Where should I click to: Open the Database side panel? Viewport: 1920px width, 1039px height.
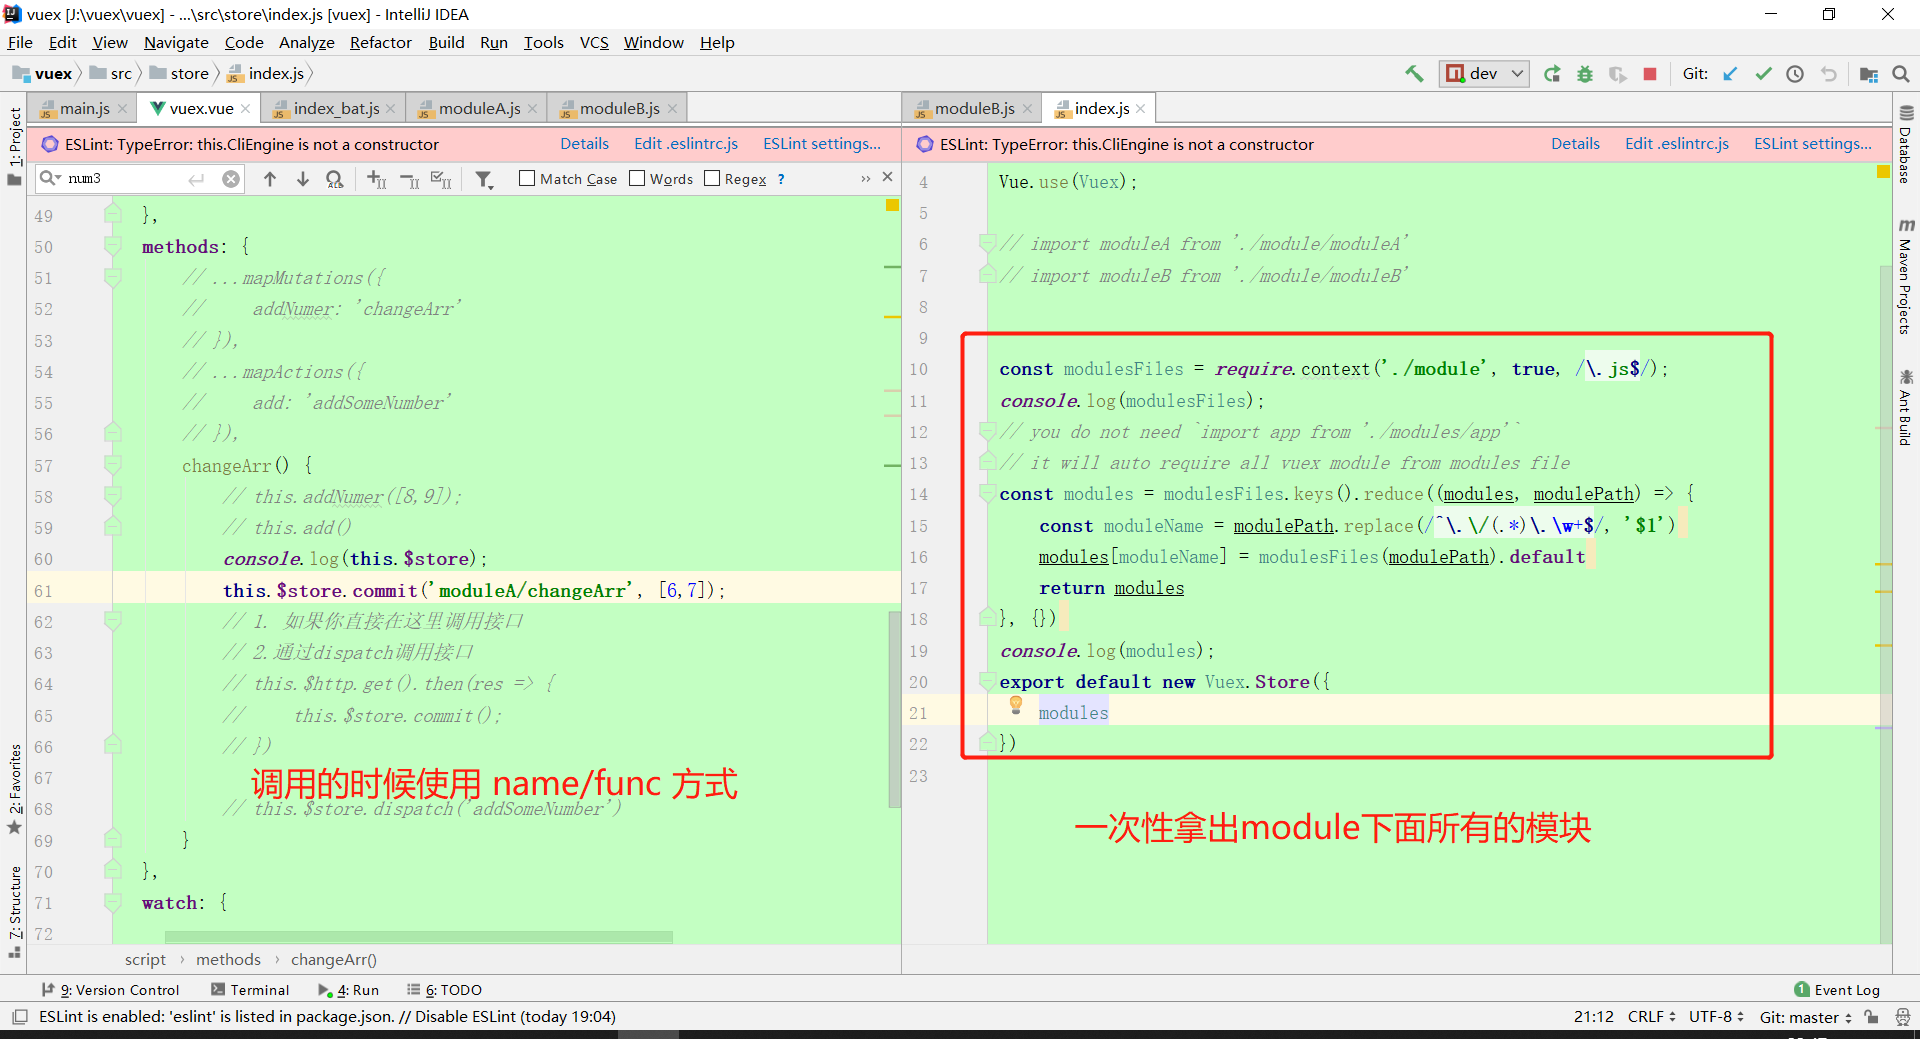pos(1906,145)
